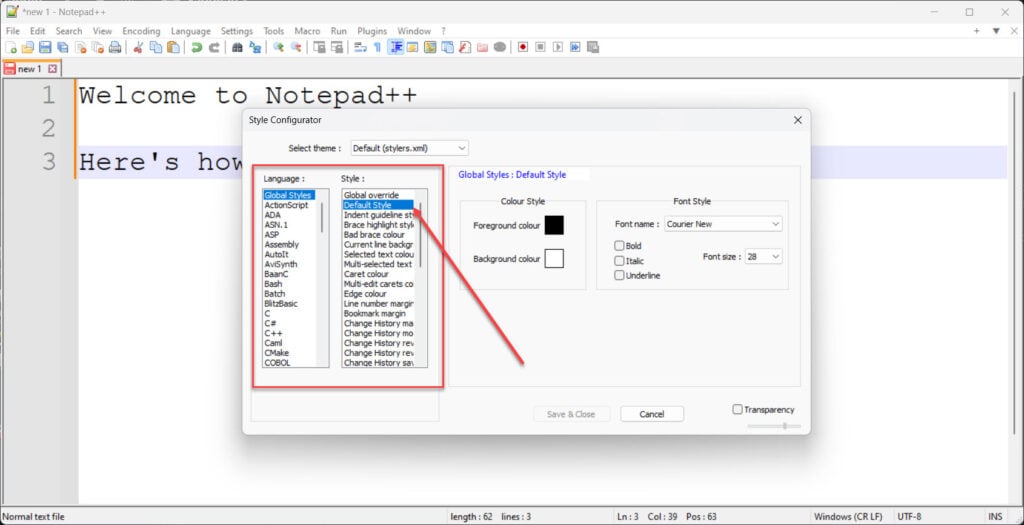Toggle Show all characters pilcrow icon

point(377,47)
